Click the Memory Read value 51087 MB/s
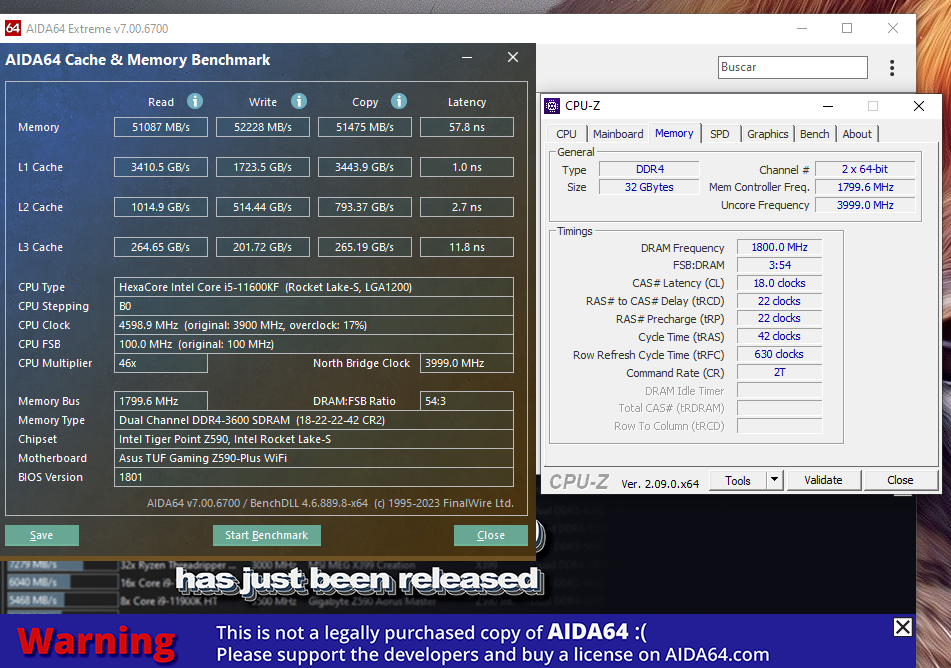 coord(161,127)
